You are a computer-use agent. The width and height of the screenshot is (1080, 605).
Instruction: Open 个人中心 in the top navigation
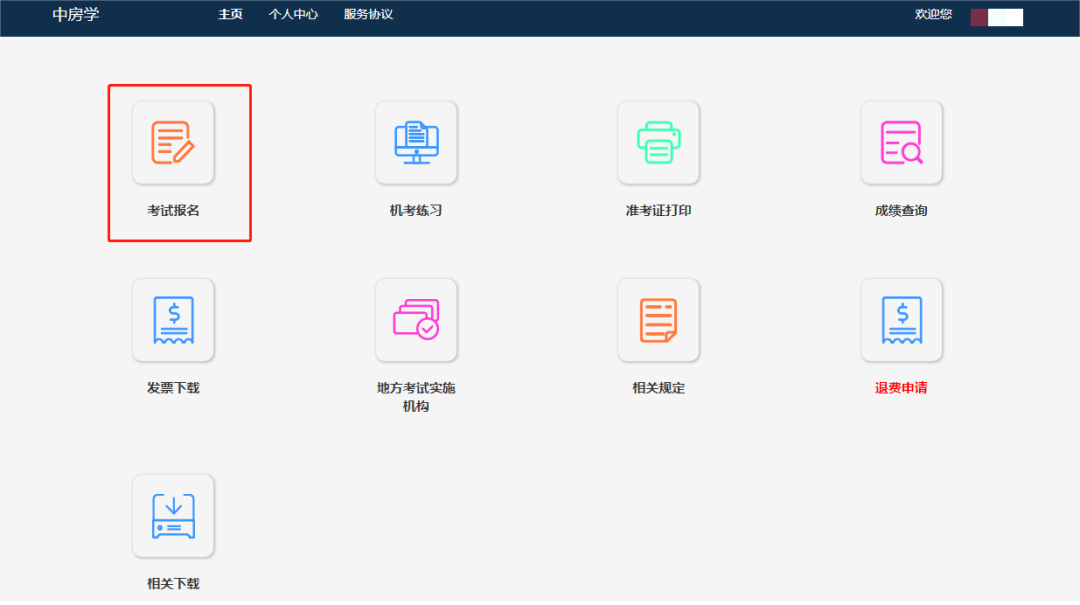[293, 15]
